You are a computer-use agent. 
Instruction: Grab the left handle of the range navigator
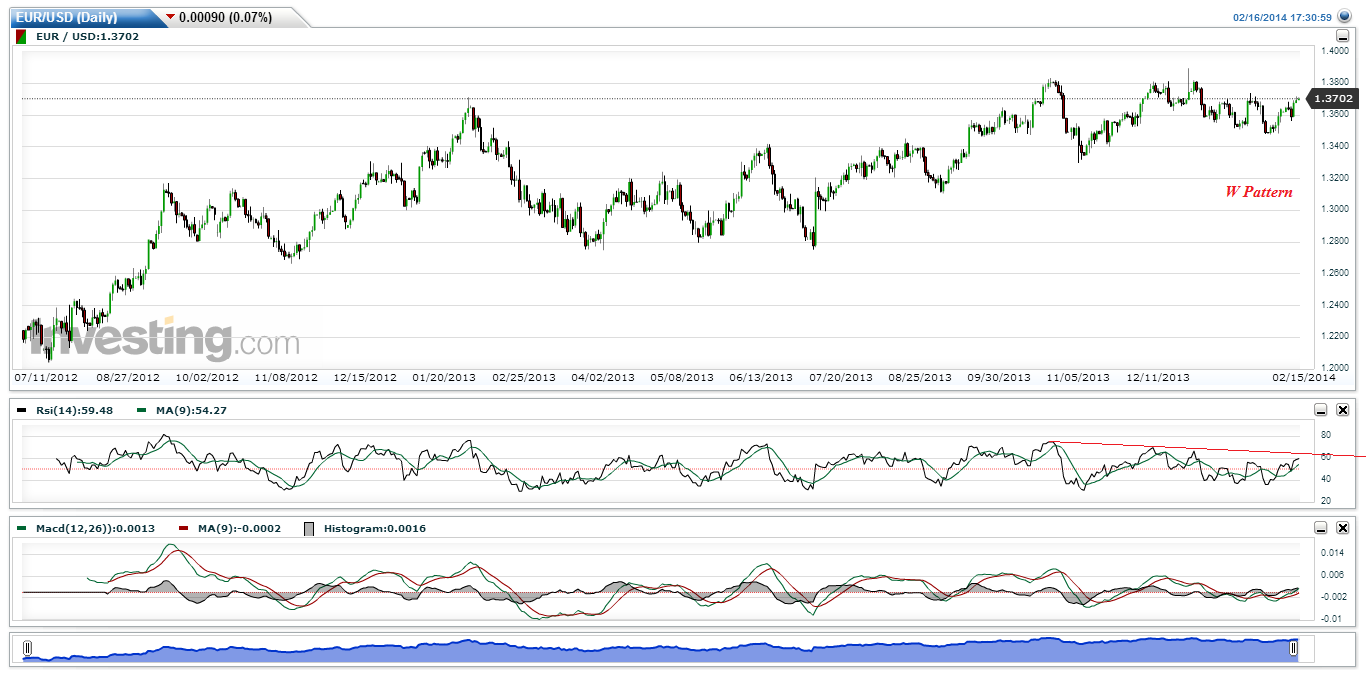click(x=27, y=649)
